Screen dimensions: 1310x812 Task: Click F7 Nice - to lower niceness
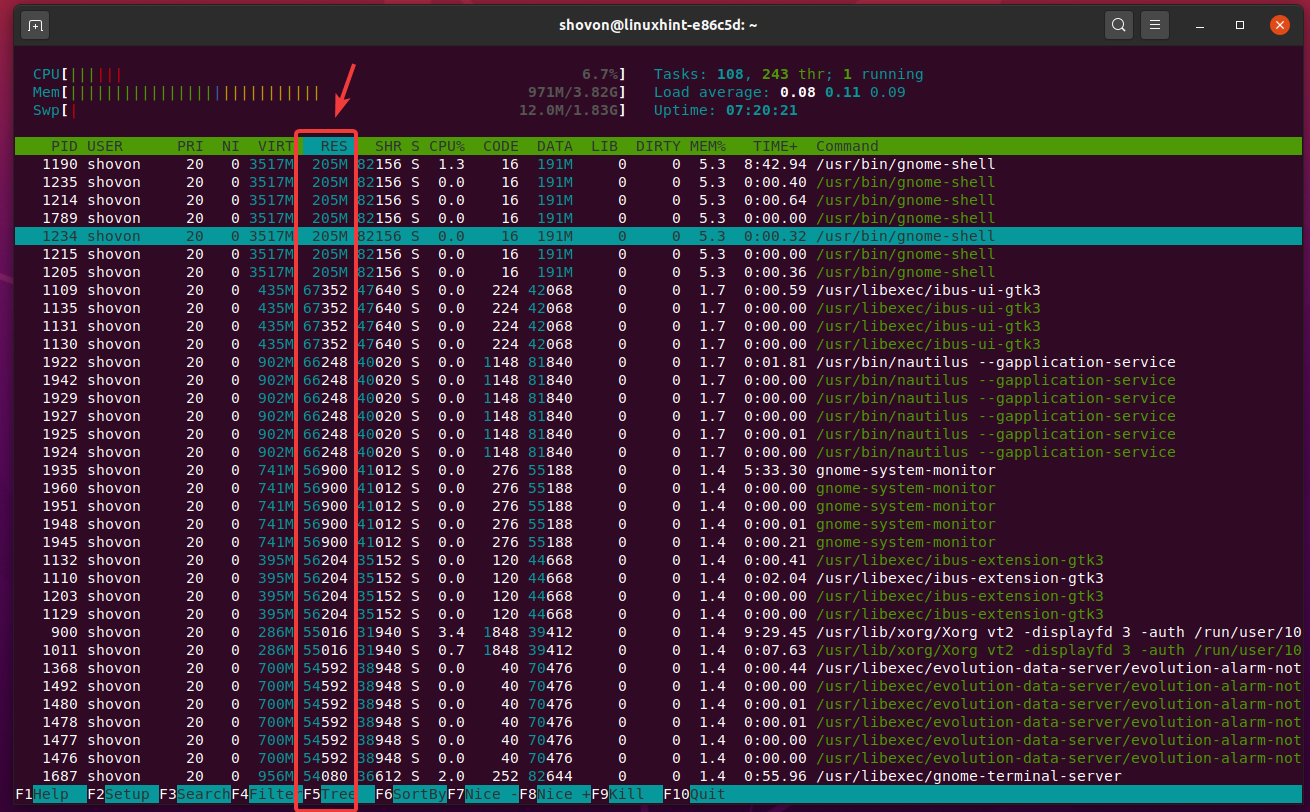(483, 794)
